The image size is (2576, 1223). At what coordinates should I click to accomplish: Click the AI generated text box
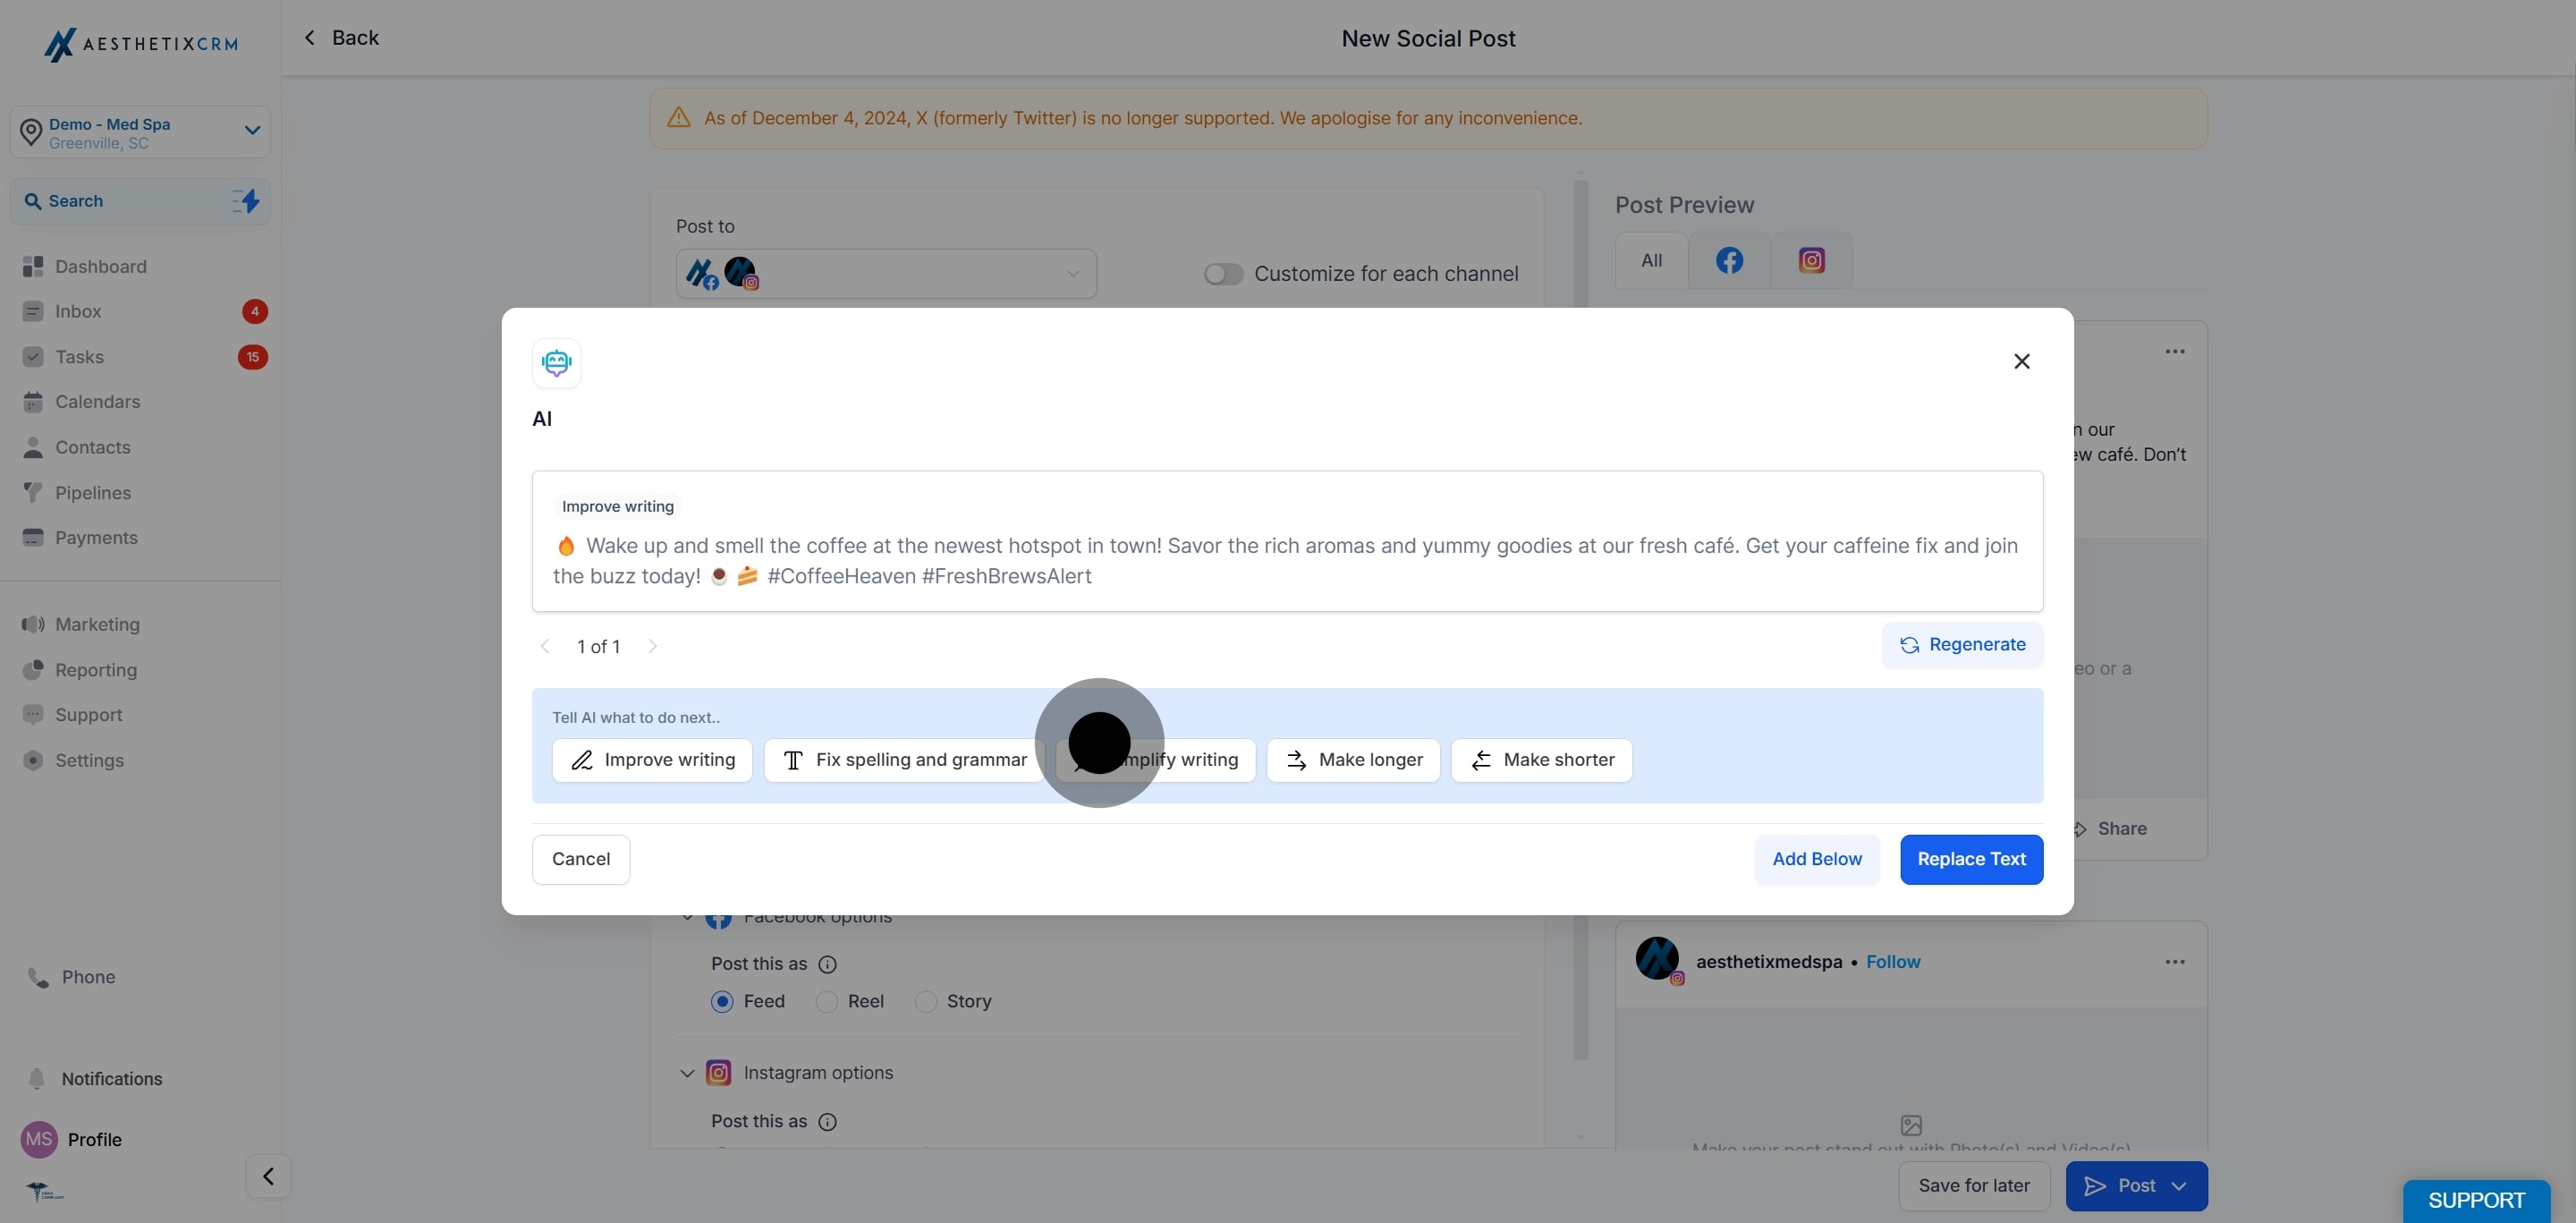(x=1286, y=560)
